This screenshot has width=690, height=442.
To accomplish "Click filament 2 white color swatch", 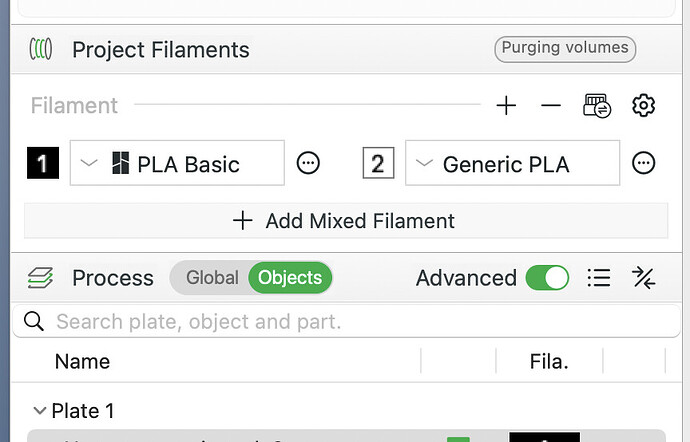I will (x=378, y=163).
